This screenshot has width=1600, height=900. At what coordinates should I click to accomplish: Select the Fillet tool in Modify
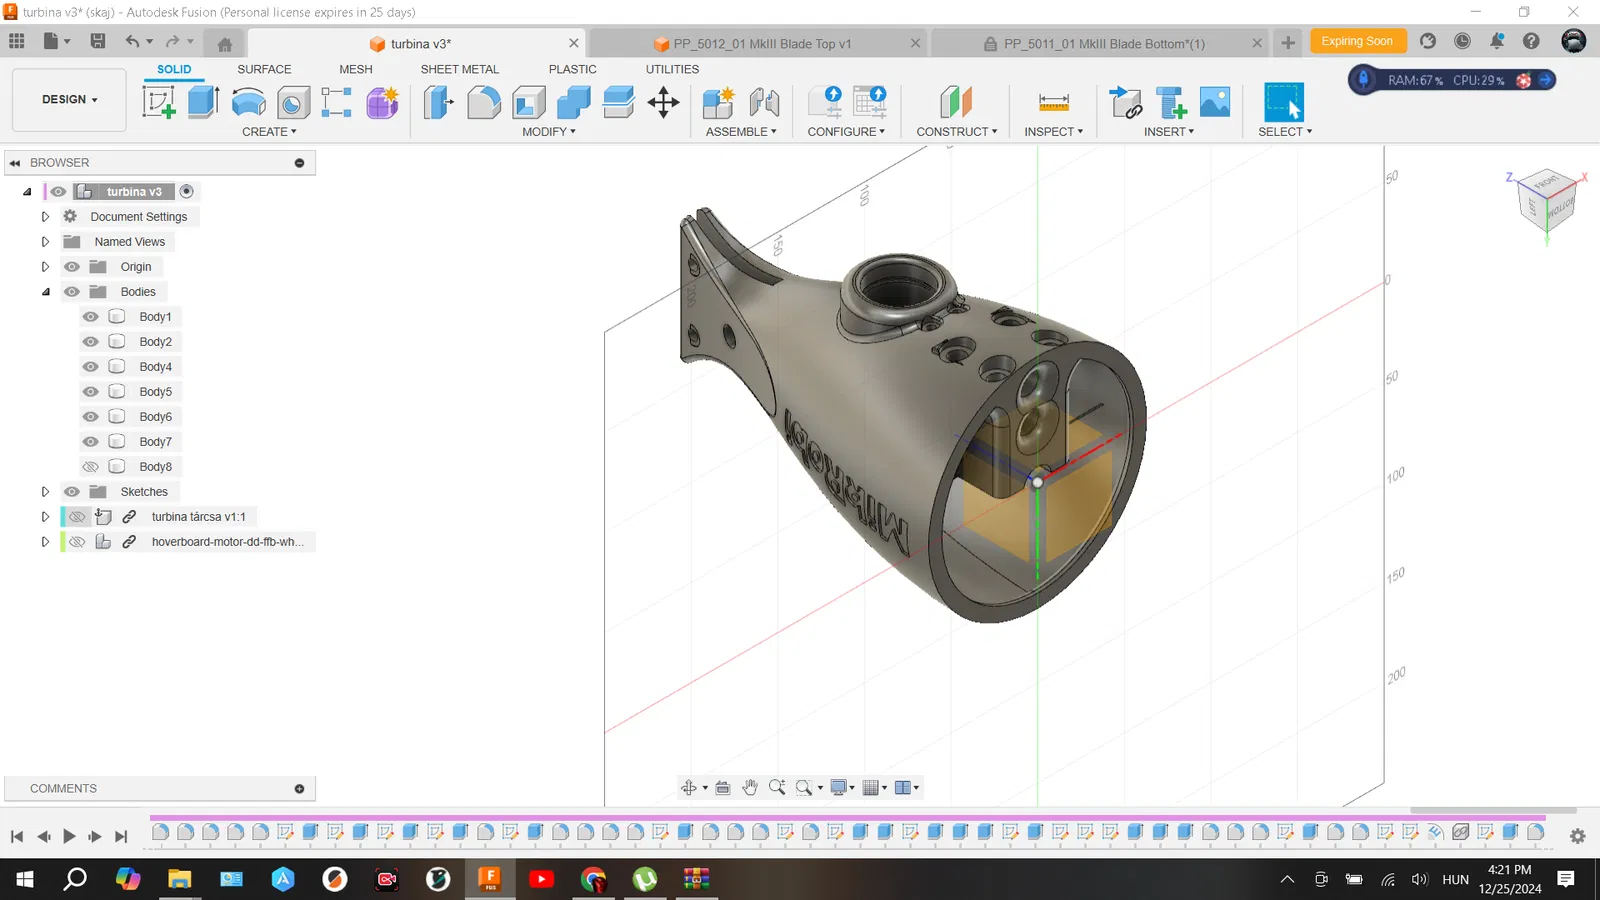click(x=484, y=102)
